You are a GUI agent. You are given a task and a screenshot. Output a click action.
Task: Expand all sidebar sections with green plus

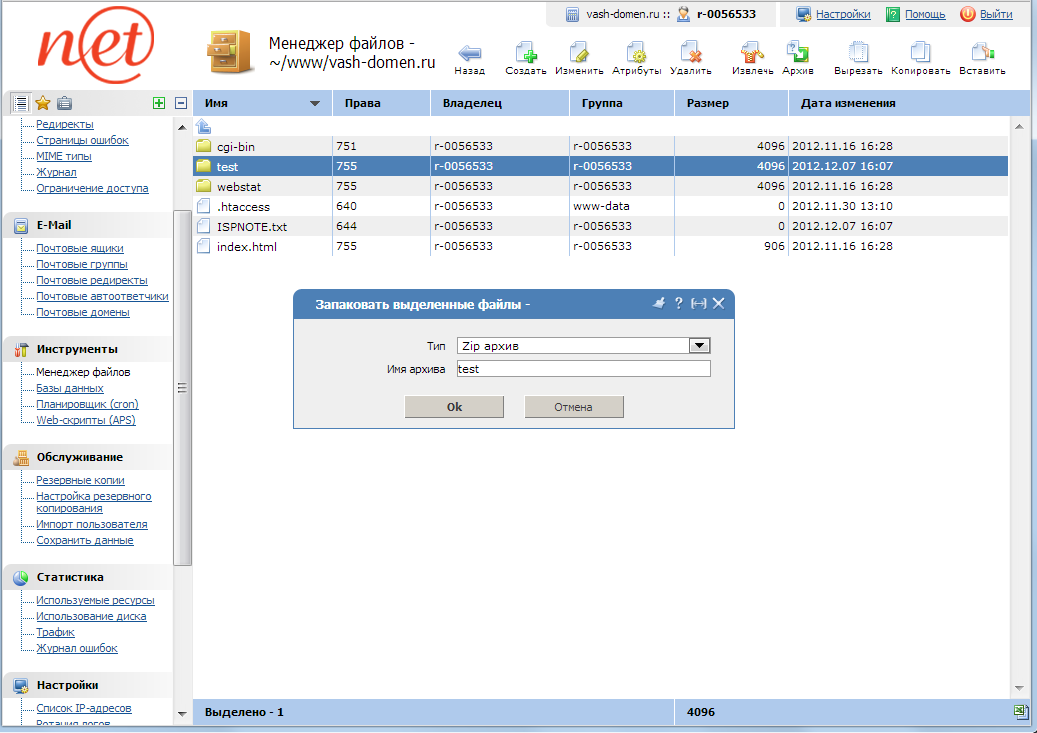159,103
